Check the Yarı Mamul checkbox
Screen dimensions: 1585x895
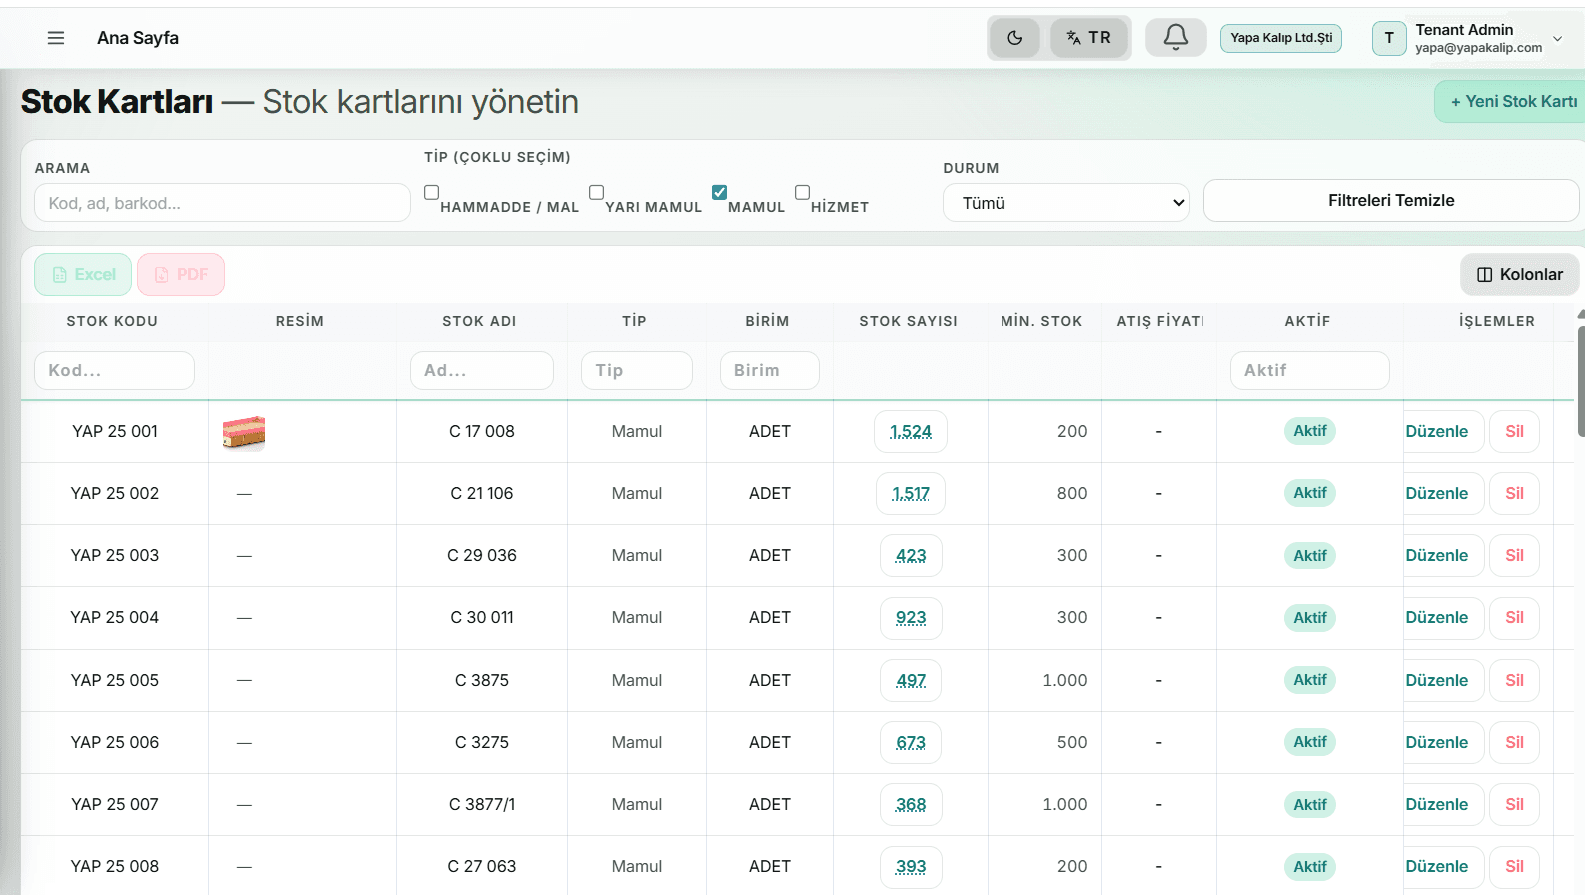(596, 192)
